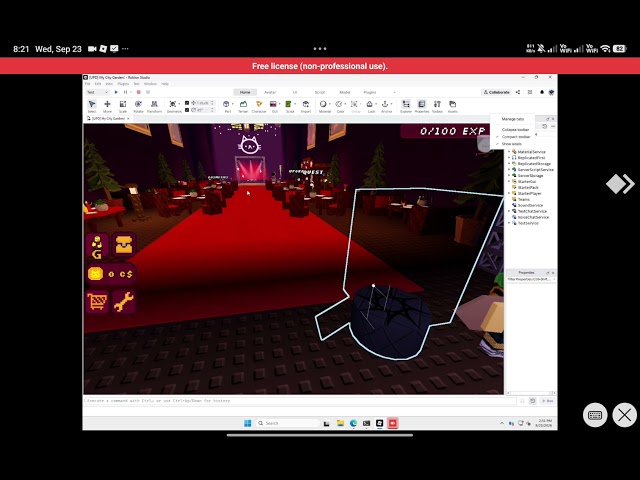The image size is (640, 480).
Task: Open File Explorer from the taskbar
Action: [340, 423]
